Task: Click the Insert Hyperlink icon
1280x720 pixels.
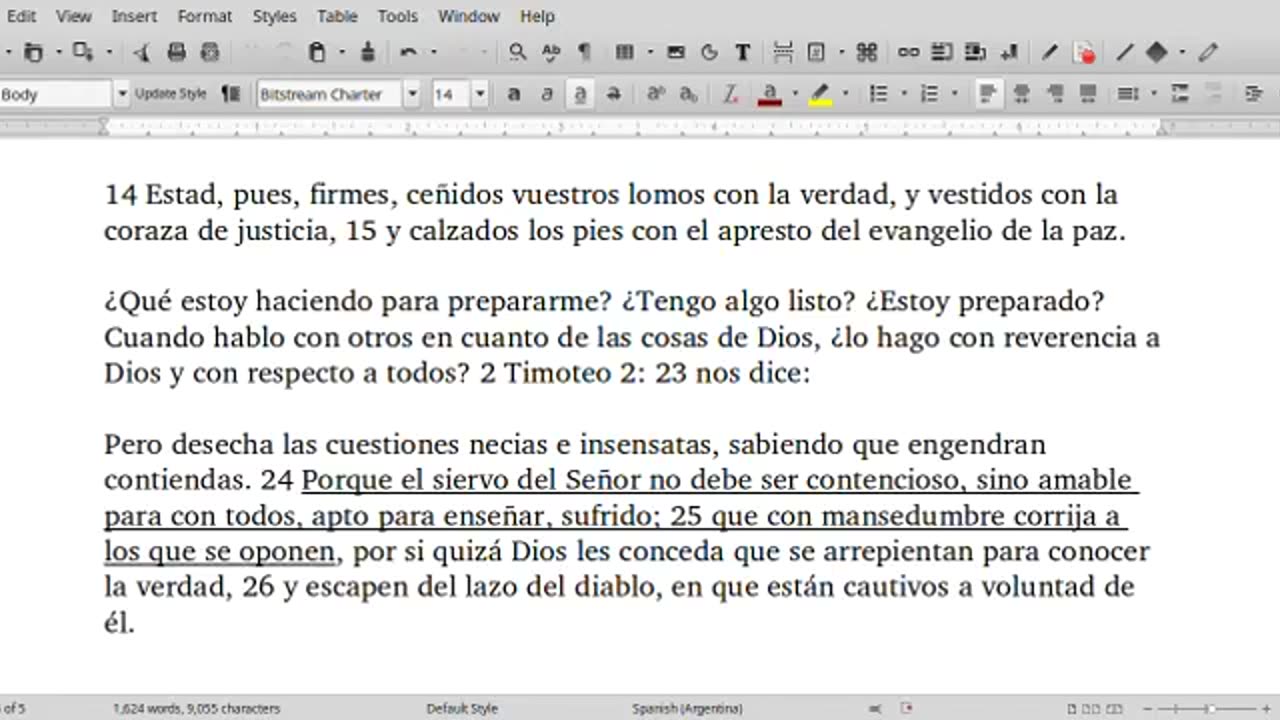Action: 908,53
